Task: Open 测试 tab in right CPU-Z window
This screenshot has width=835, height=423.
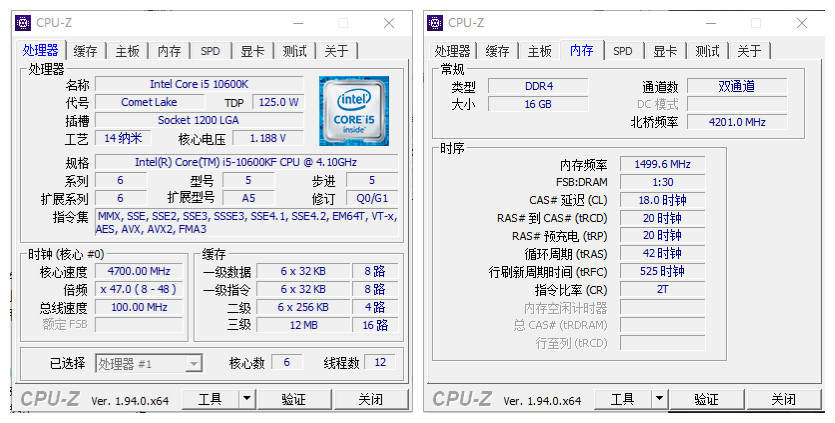Action: tap(707, 51)
